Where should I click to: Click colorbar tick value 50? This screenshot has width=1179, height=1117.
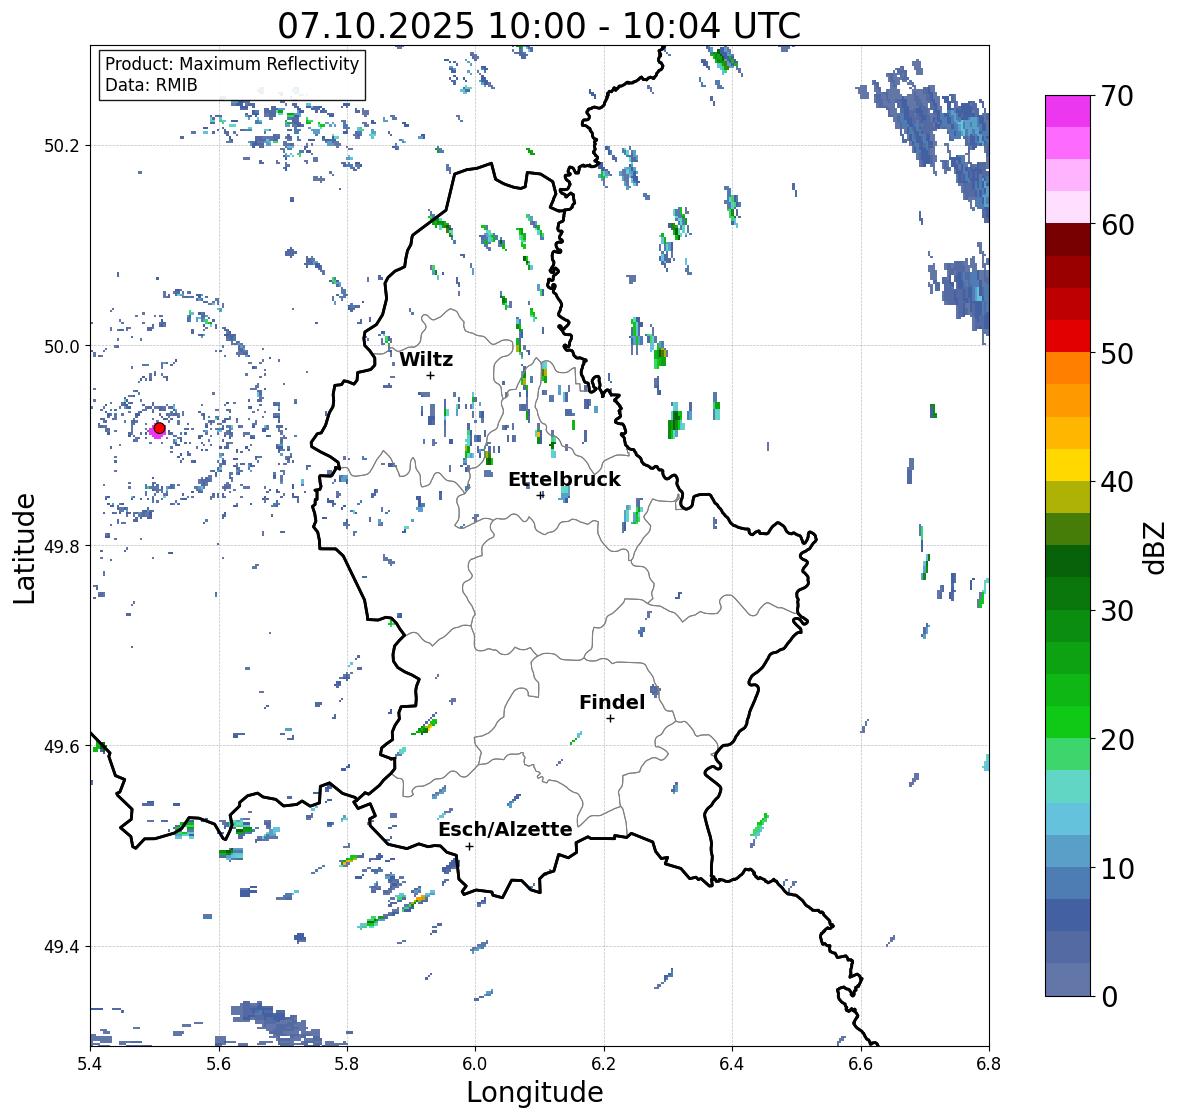tap(1117, 353)
